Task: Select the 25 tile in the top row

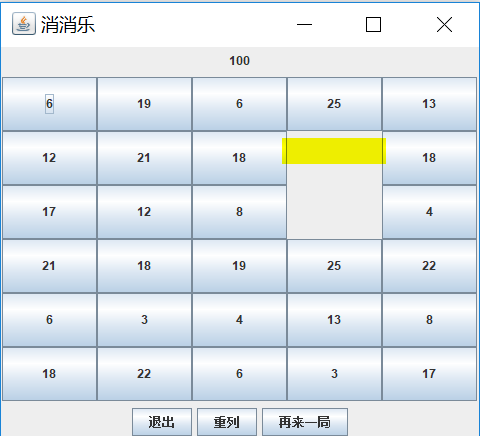Action: point(334,104)
